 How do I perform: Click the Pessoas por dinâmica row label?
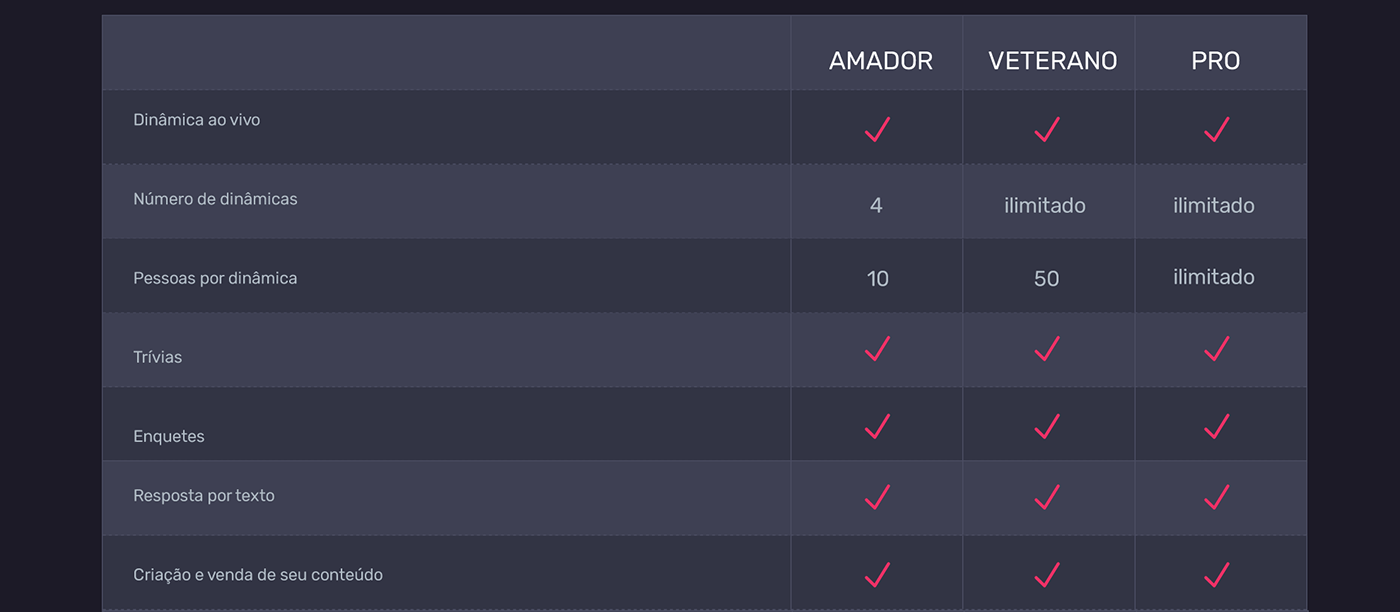pyautogui.click(x=215, y=278)
